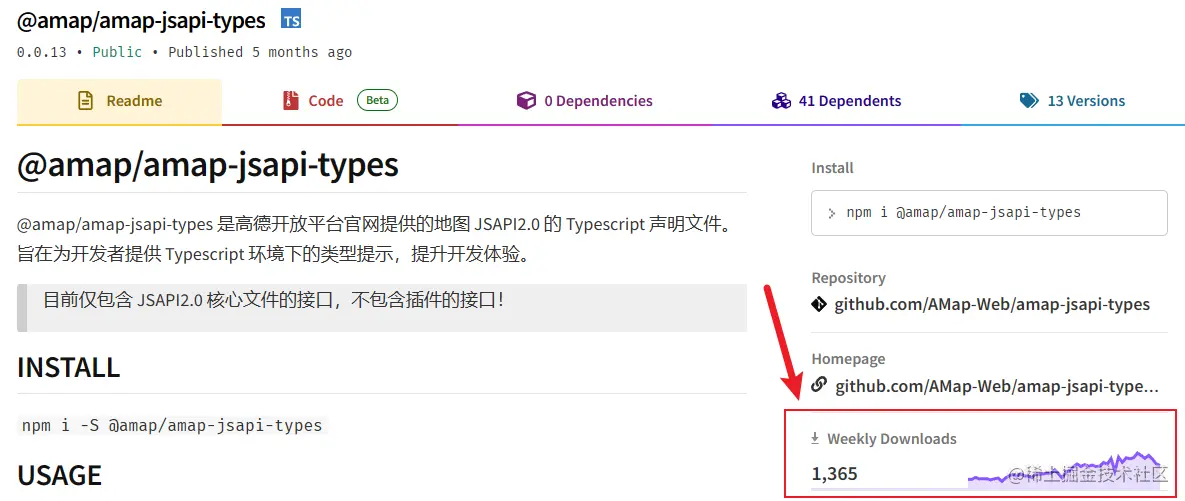Click the package title @amap/amap-jsapi-types at top
The image size is (1185, 501).
point(141,20)
